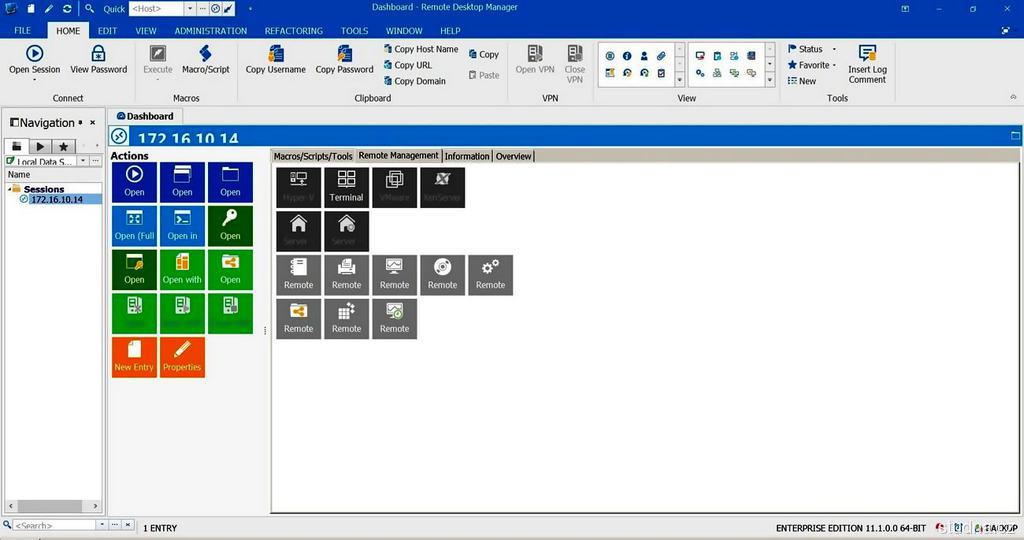Open the Macro/Script tool in ribbon
The height and width of the screenshot is (540, 1024).
click(x=205, y=53)
